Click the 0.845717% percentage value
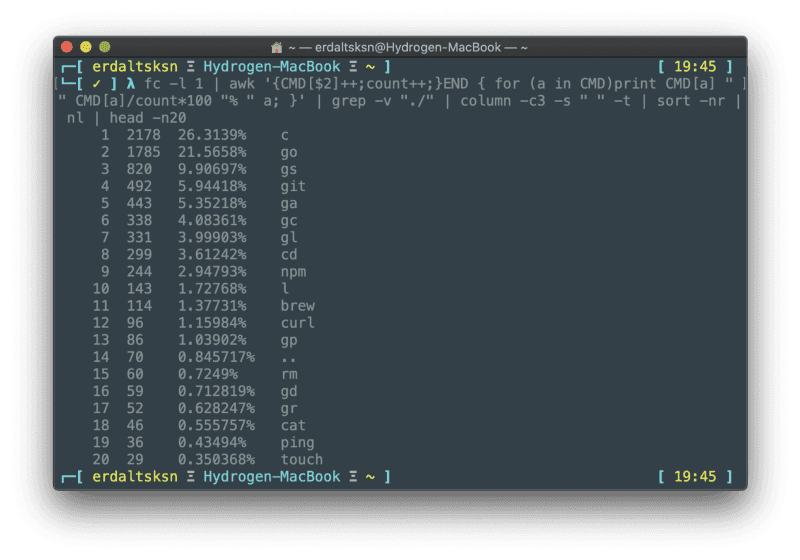 click(216, 357)
